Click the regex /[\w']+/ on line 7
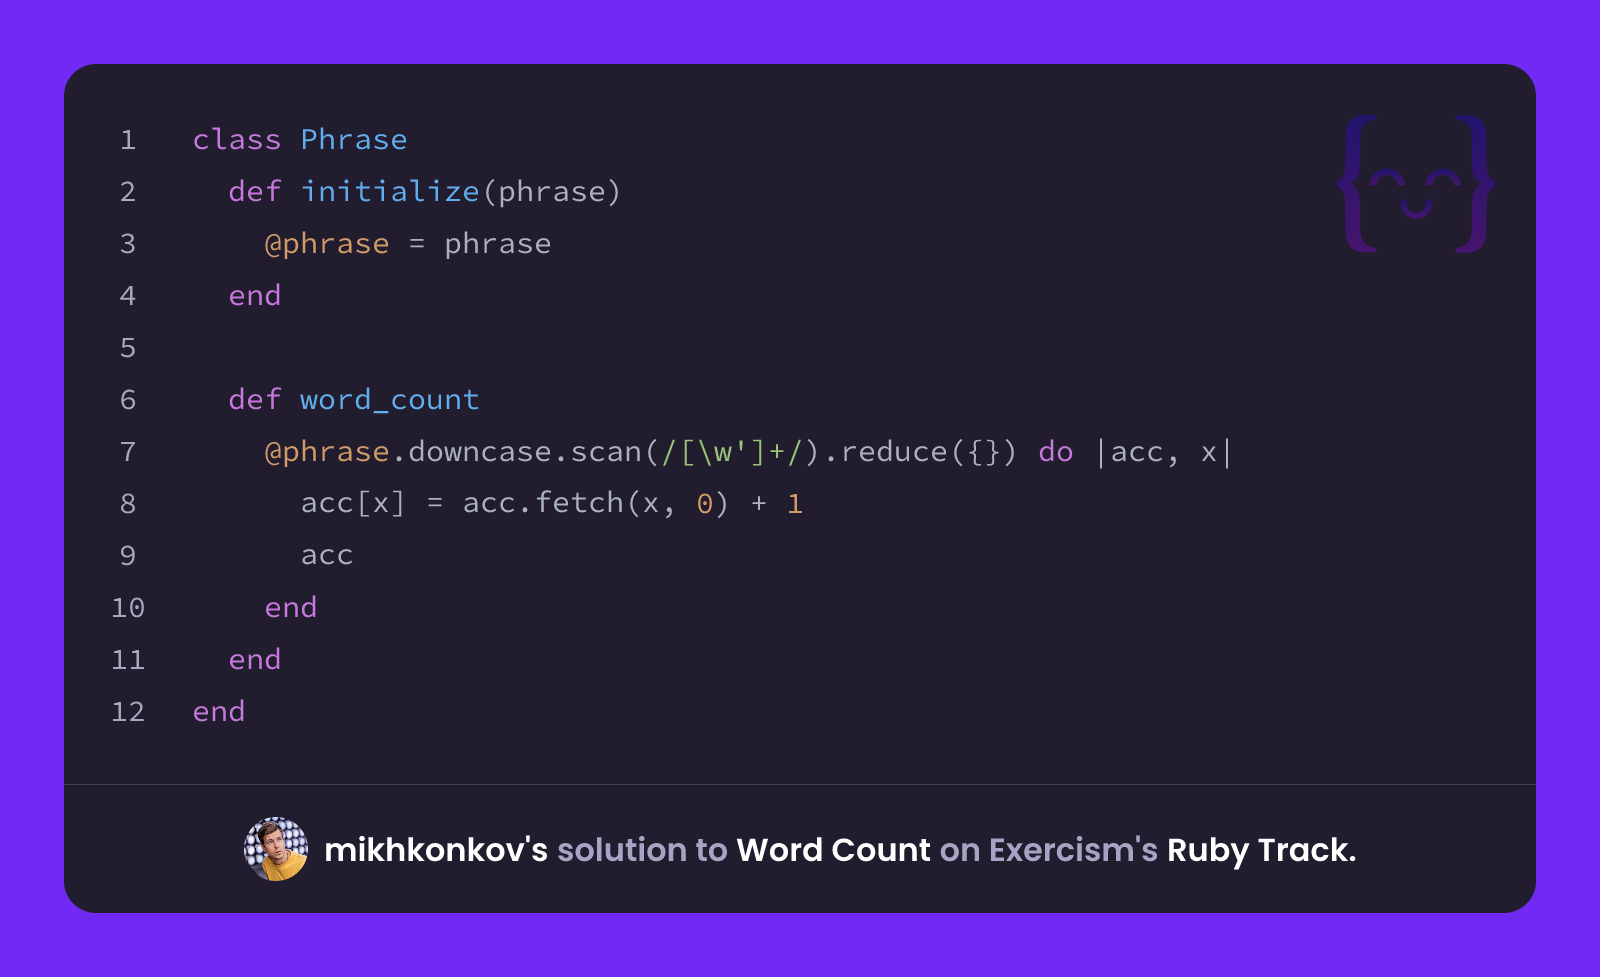This screenshot has width=1600, height=977. click(732, 451)
